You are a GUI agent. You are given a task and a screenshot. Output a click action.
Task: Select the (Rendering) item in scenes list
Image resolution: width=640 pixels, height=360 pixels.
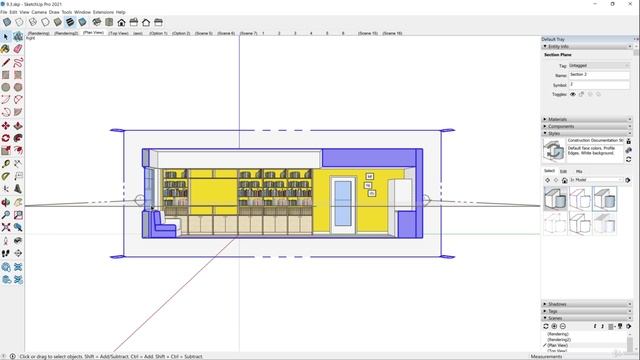558,334
